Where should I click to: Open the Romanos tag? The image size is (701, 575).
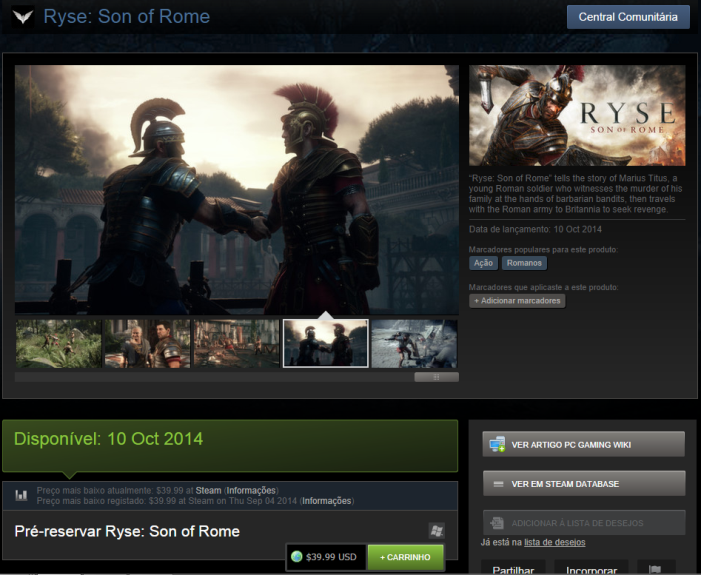click(x=524, y=263)
